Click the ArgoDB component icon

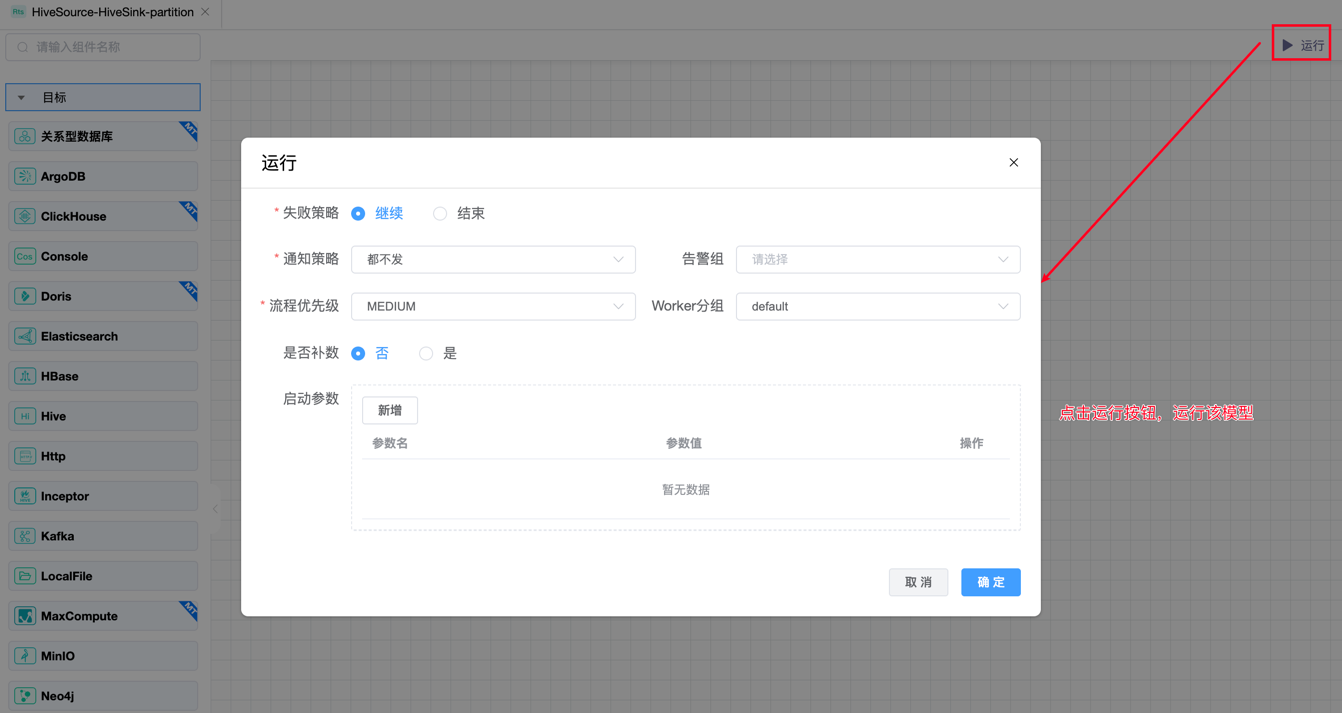point(25,177)
